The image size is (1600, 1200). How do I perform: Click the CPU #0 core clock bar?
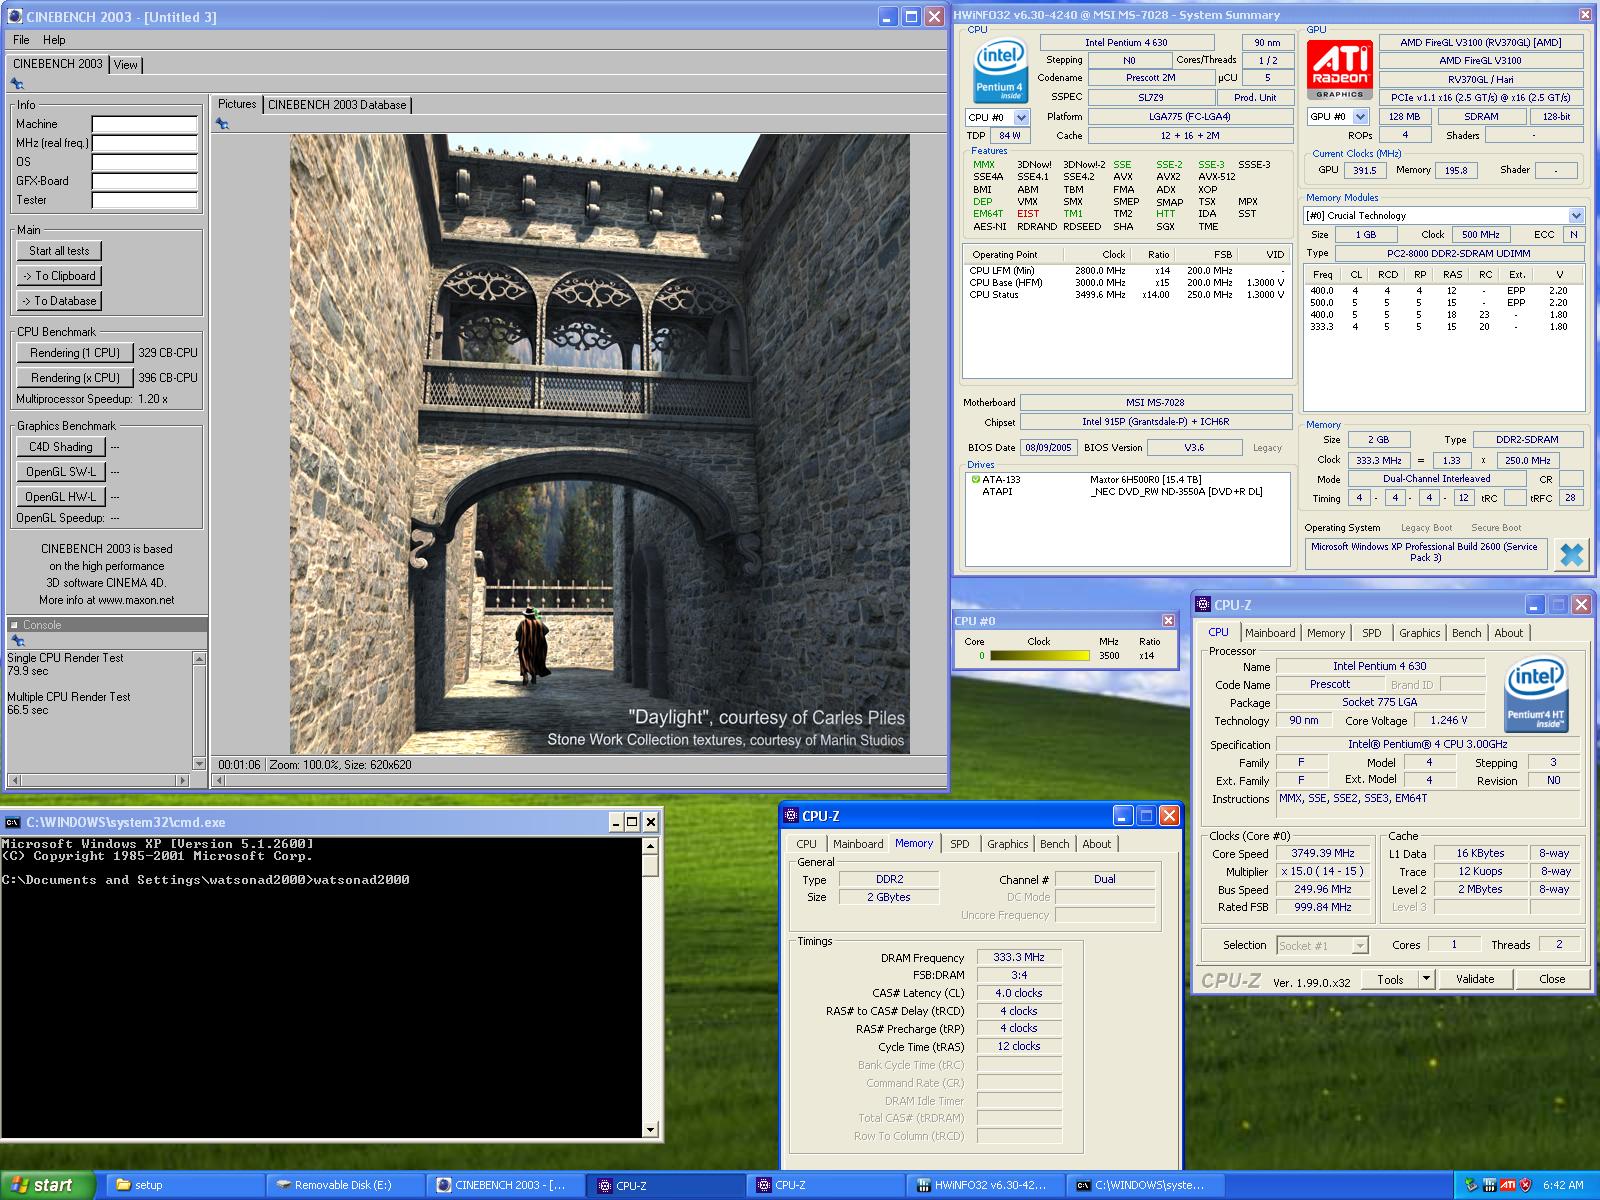pos(1039,656)
